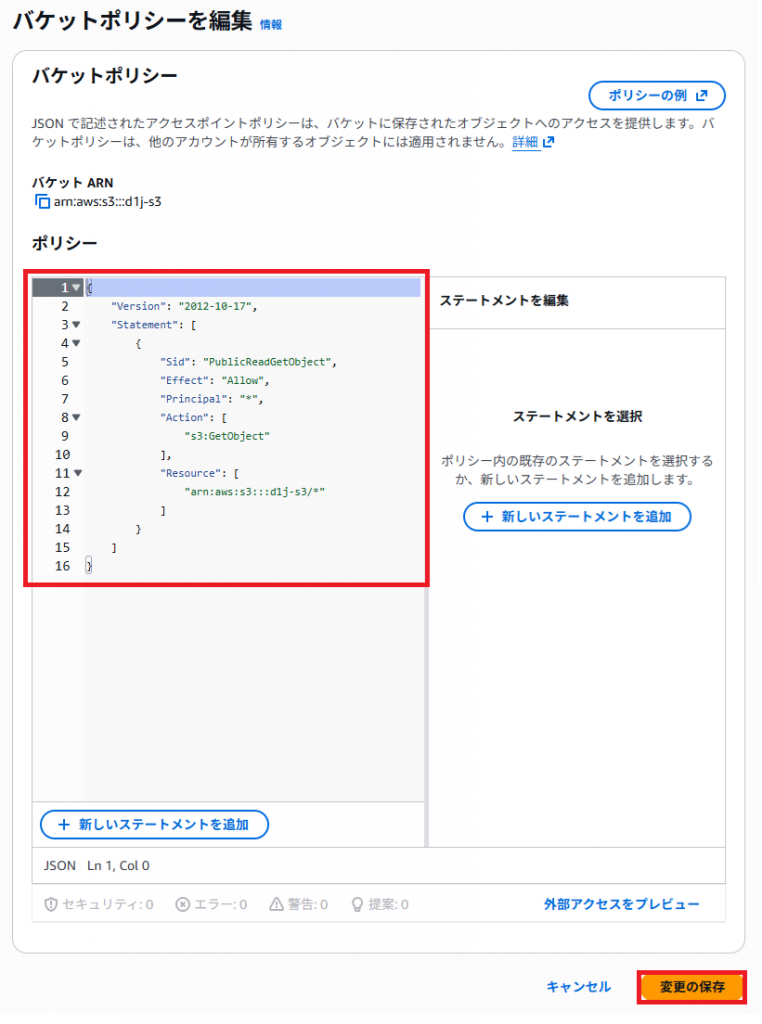This screenshot has width=762, height=1024.
Task: Collapse the Statement array on line 3
Action: point(77,325)
